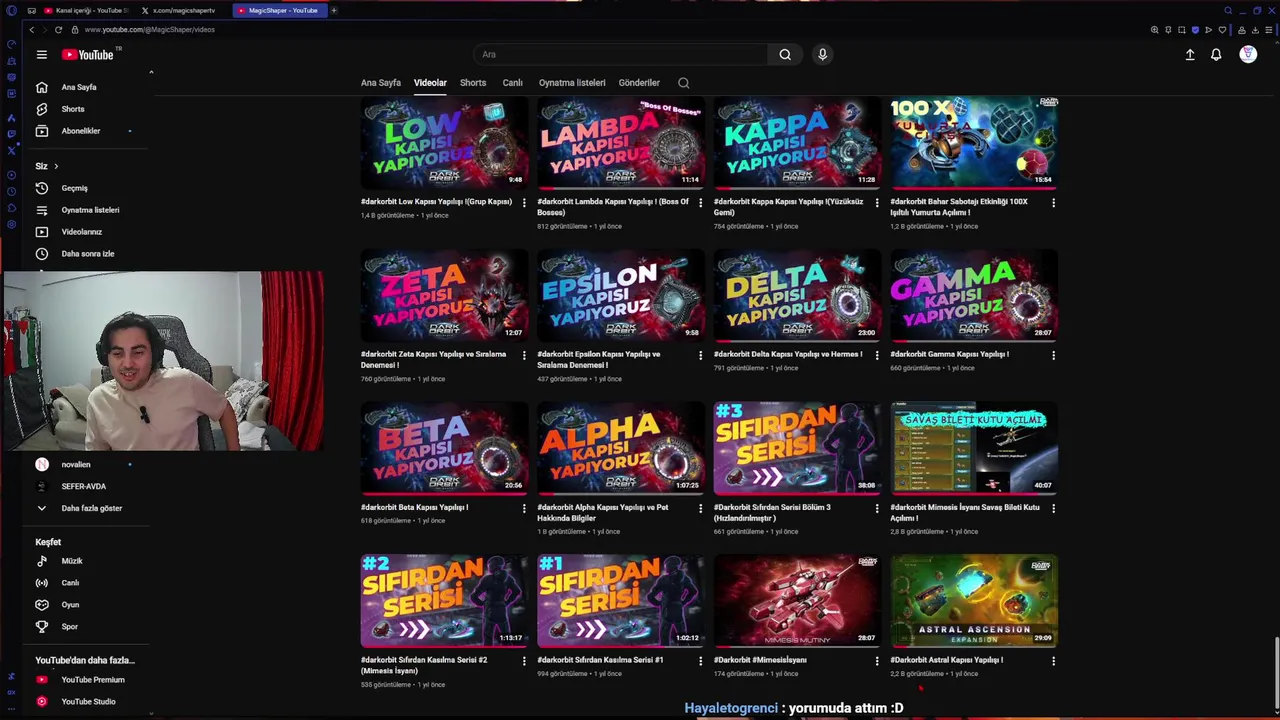Open options for Alpha Kapısı video
This screenshot has width=1280, height=720.
(700, 508)
